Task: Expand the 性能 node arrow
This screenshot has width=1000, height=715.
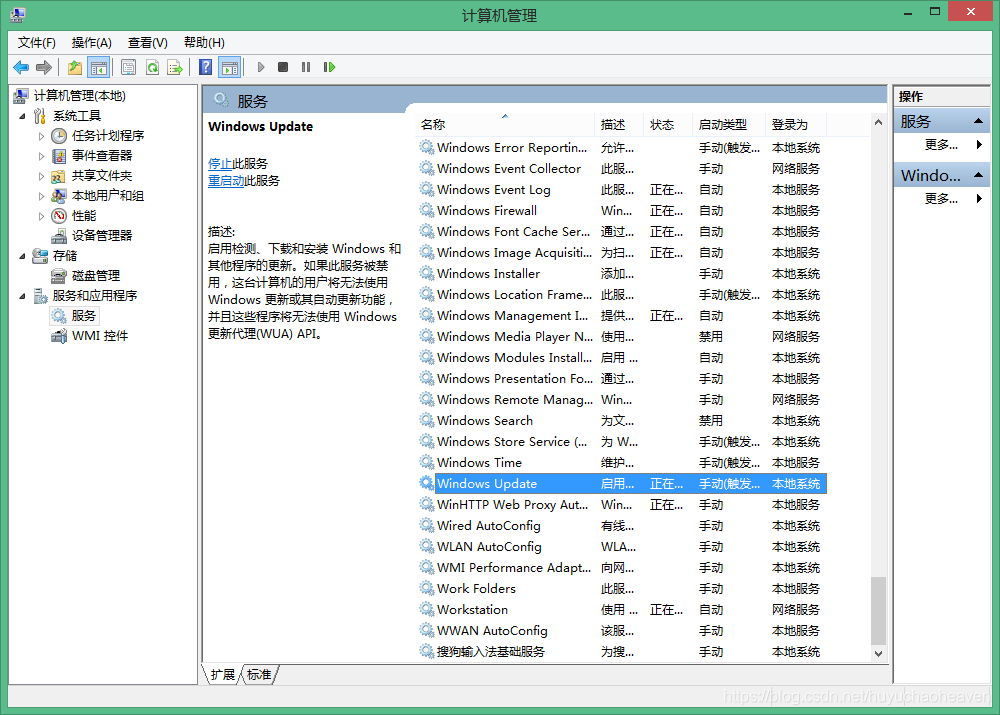Action: click(41, 216)
